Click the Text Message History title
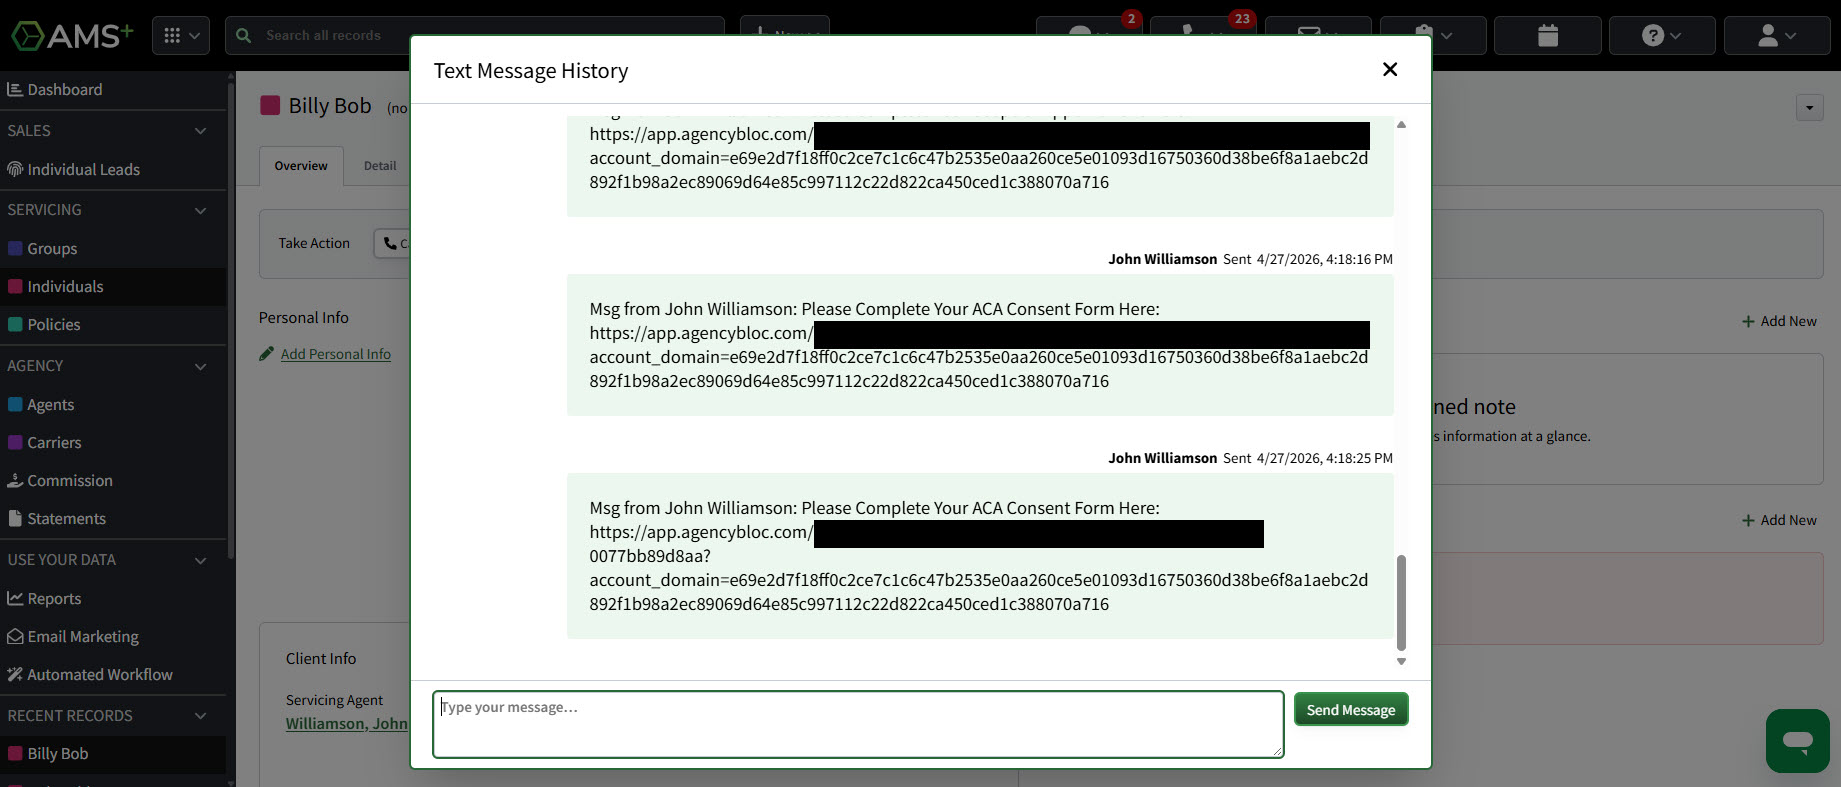 click(531, 71)
